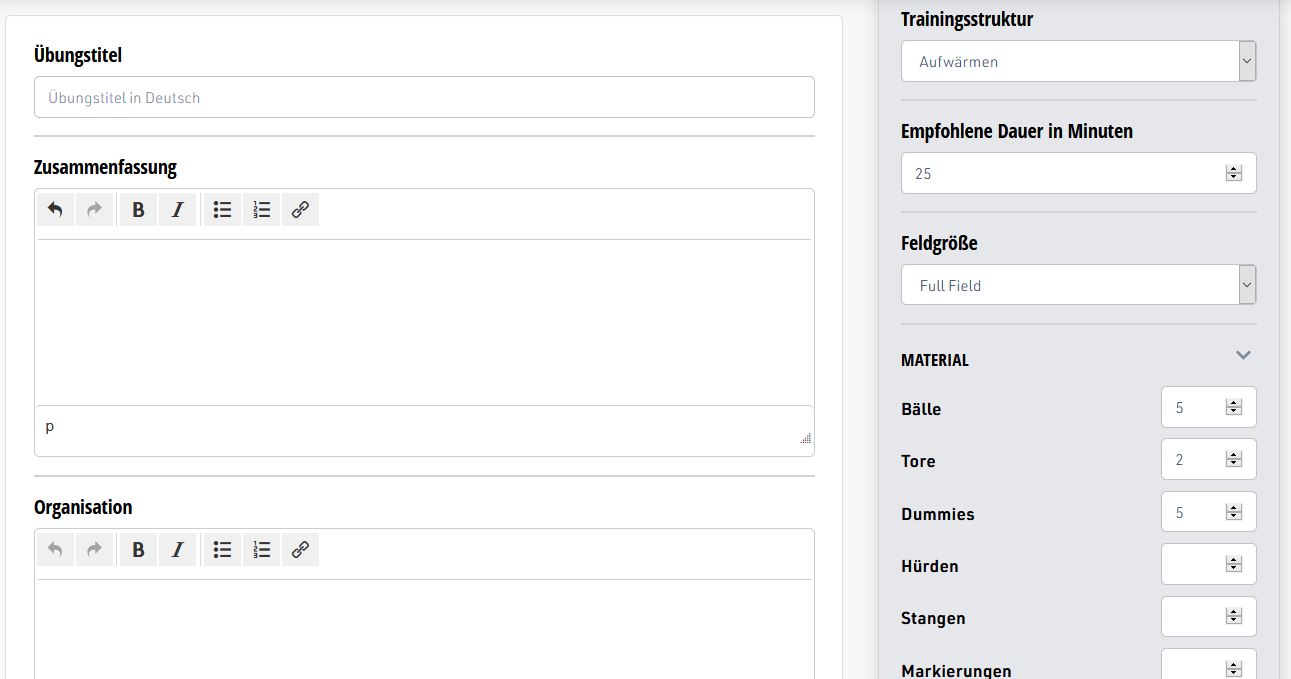Image resolution: width=1291 pixels, height=679 pixels.
Task: Click the Stangen spinner arrows
Action: [x=1234, y=616]
